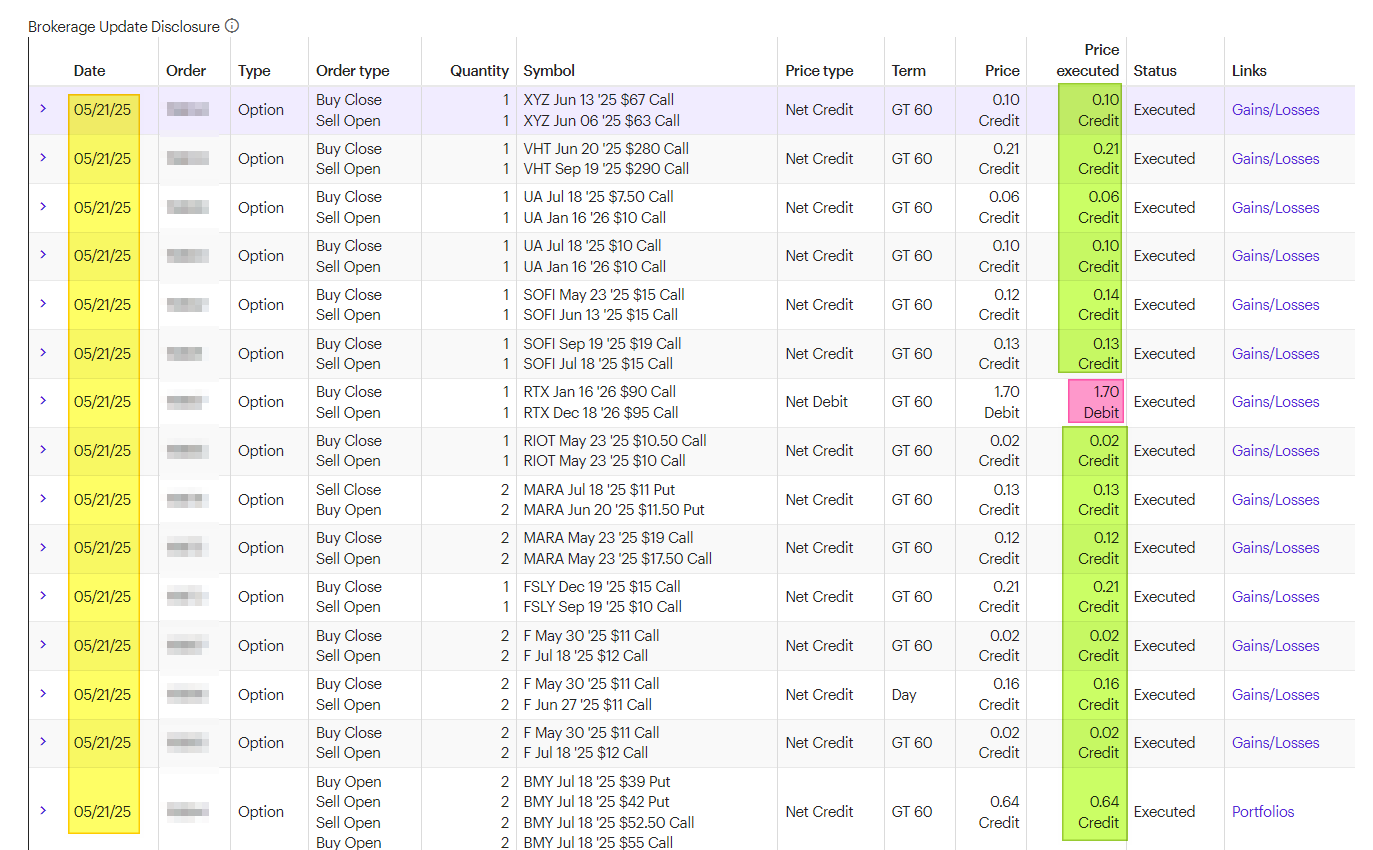Open Gains/Losses for UA $7.50 Call order

1275,208
